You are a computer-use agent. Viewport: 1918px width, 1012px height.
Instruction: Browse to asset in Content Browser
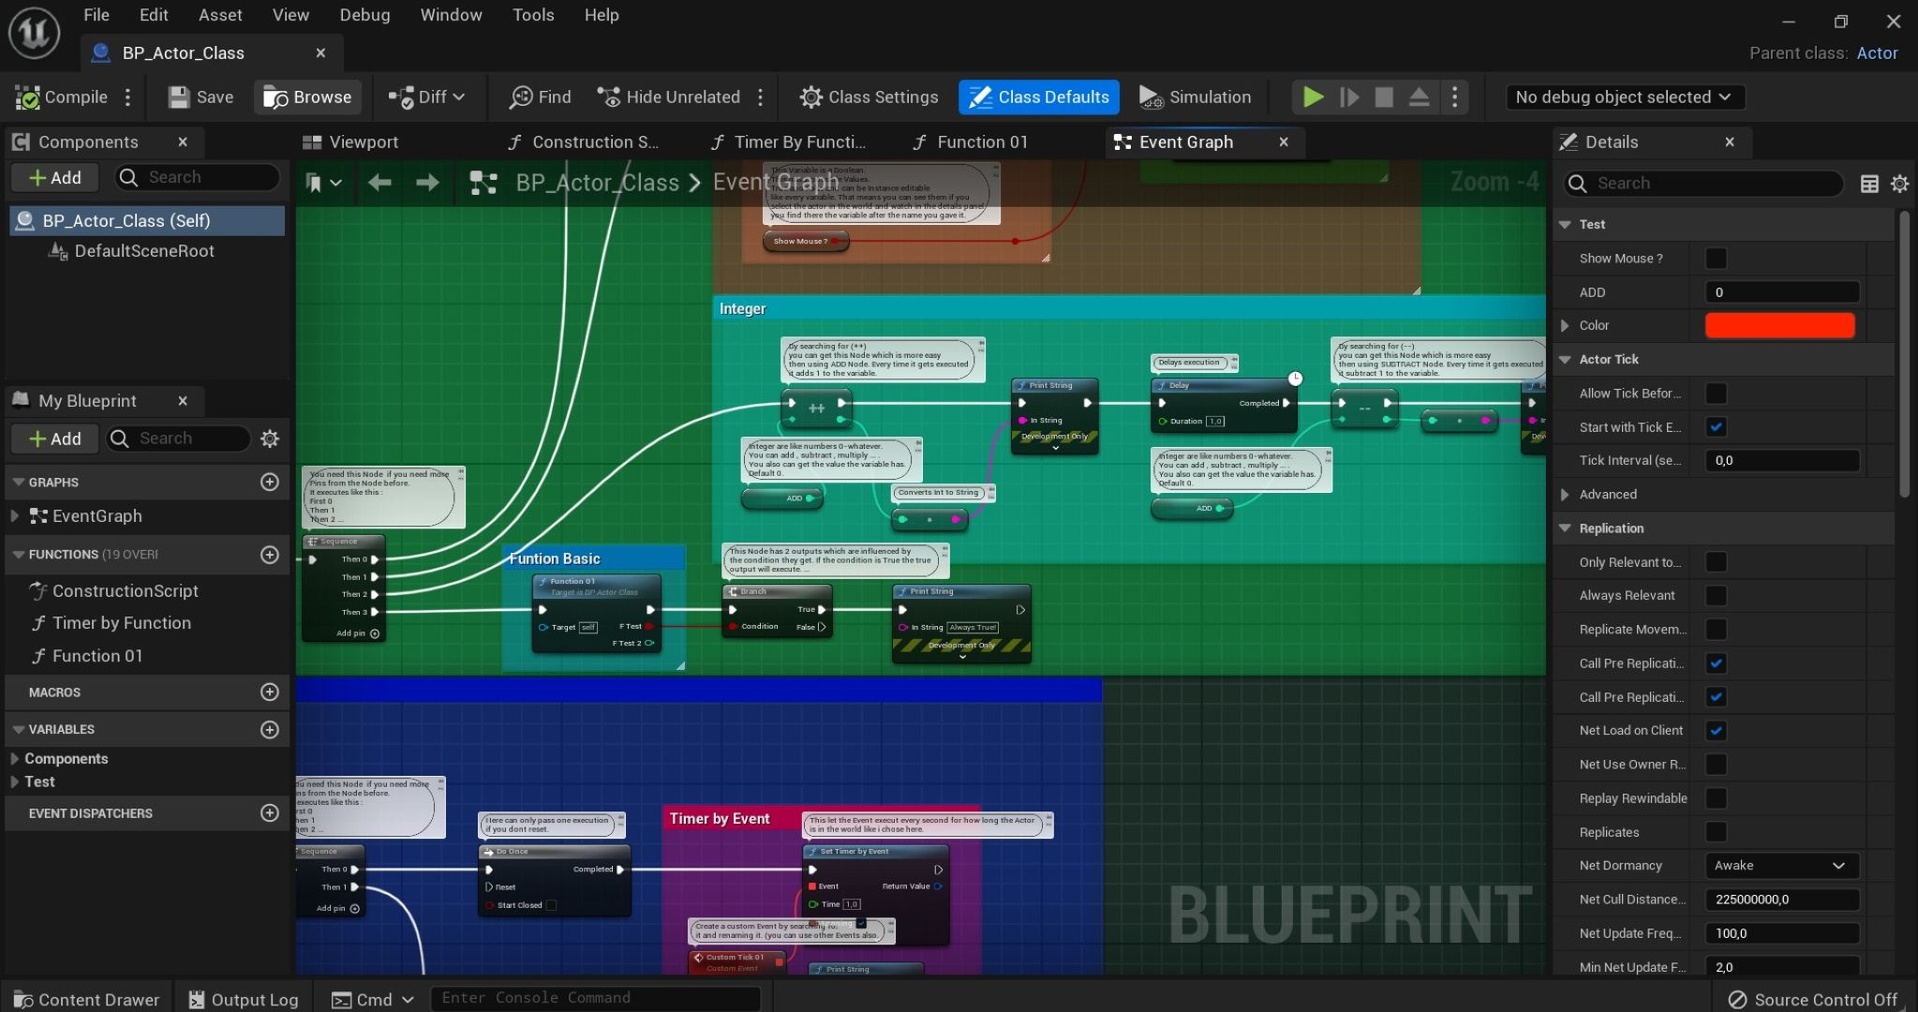(308, 97)
